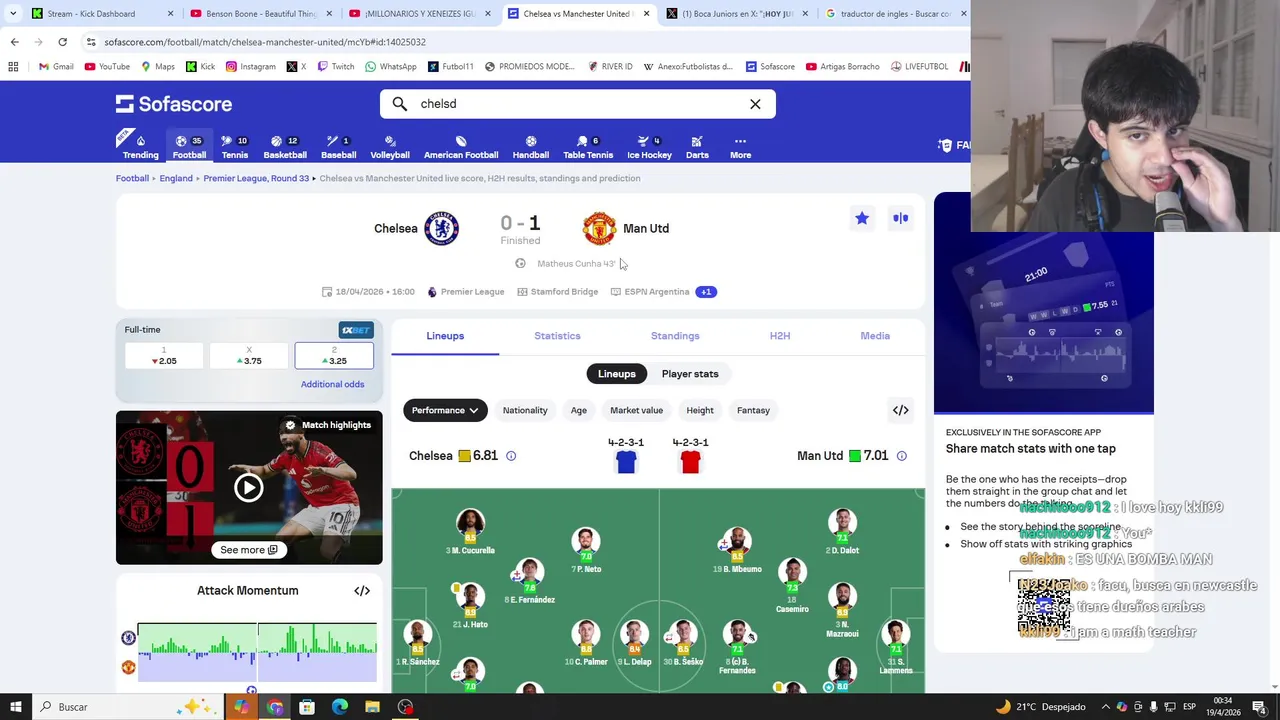Open the Twitch bookmark
The width and height of the screenshot is (1280, 720).
coord(335,67)
